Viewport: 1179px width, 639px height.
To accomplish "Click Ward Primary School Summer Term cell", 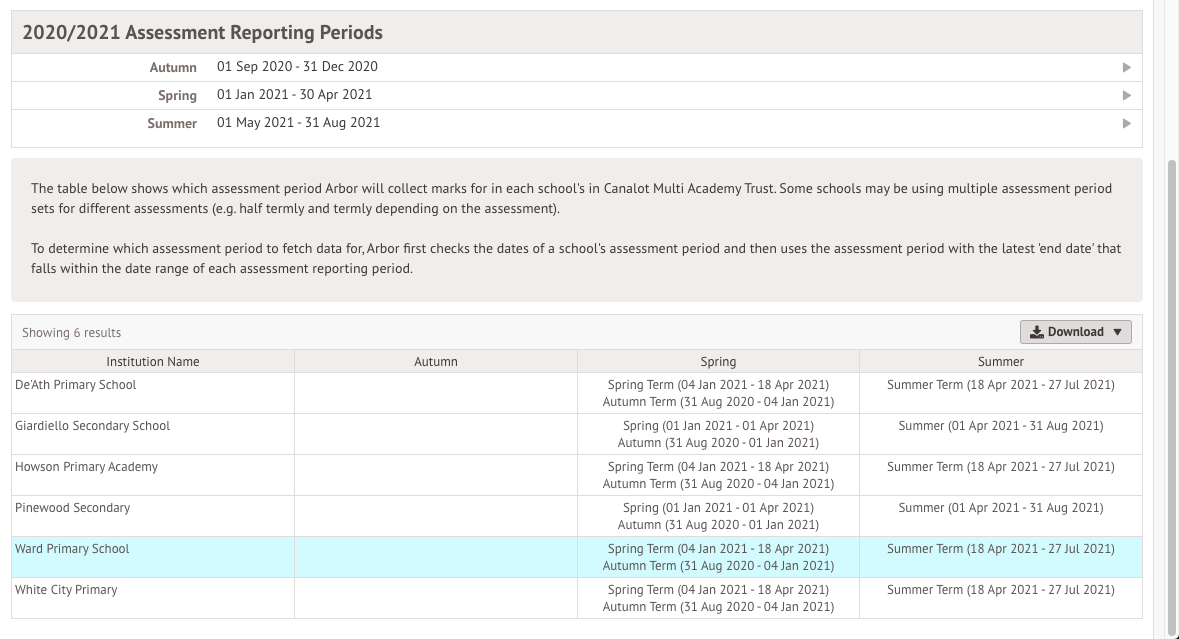I will click(x=1001, y=557).
